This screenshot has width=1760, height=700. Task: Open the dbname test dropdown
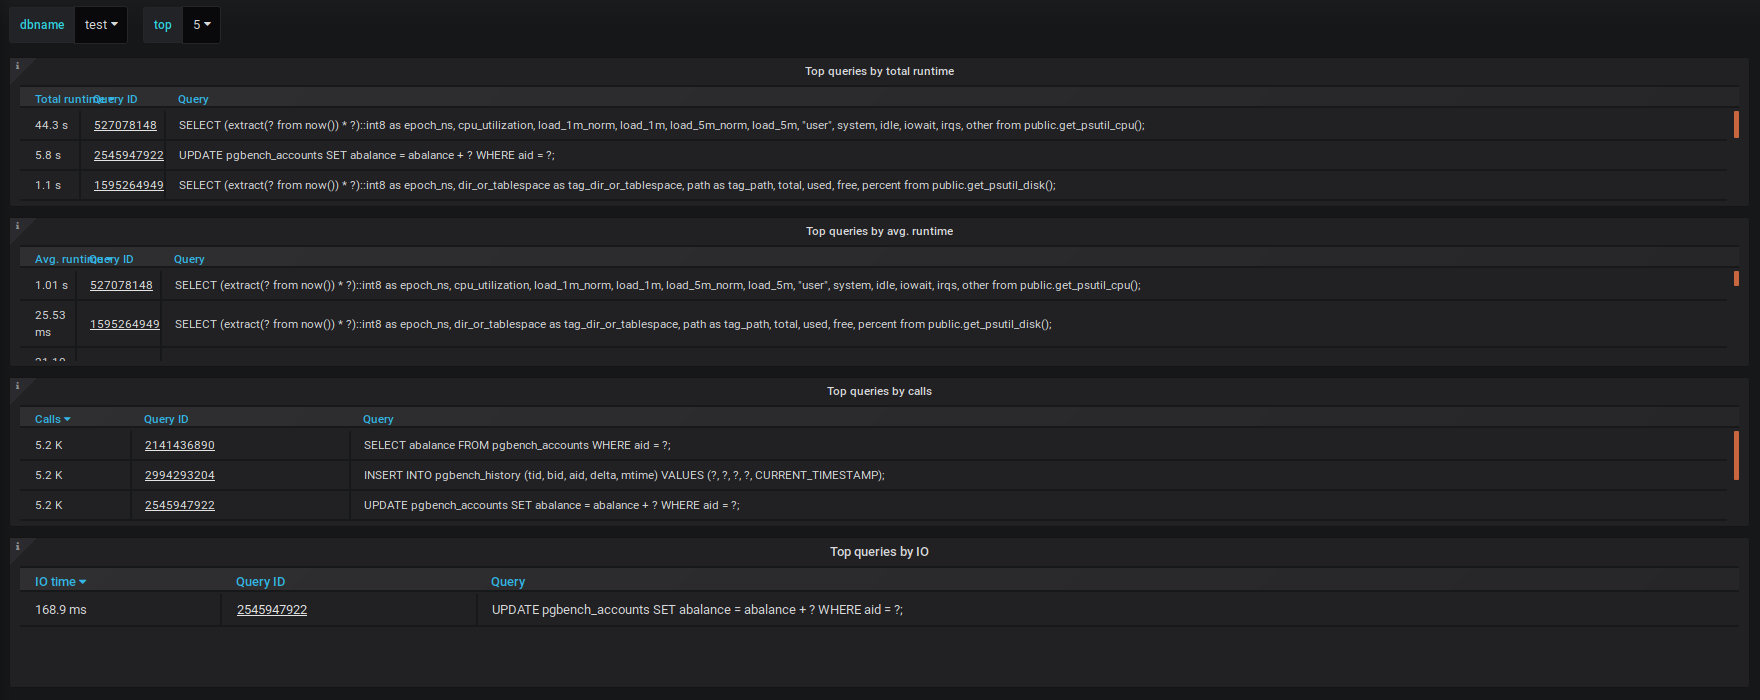(101, 25)
